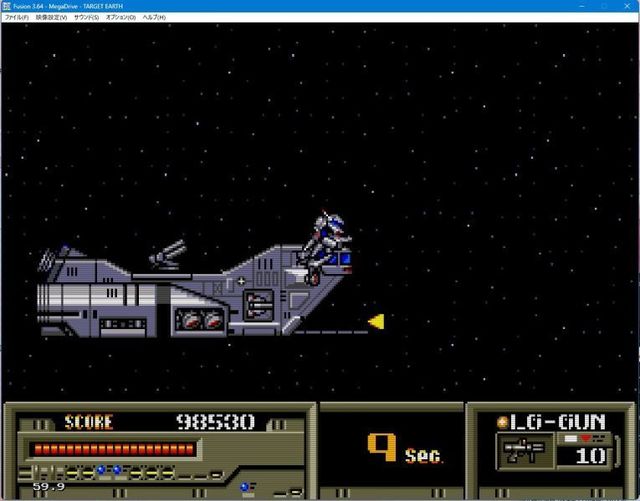640x501 pixels.
Task: Open the ヘルプ(H) help menu
Action: pos(154,18)
